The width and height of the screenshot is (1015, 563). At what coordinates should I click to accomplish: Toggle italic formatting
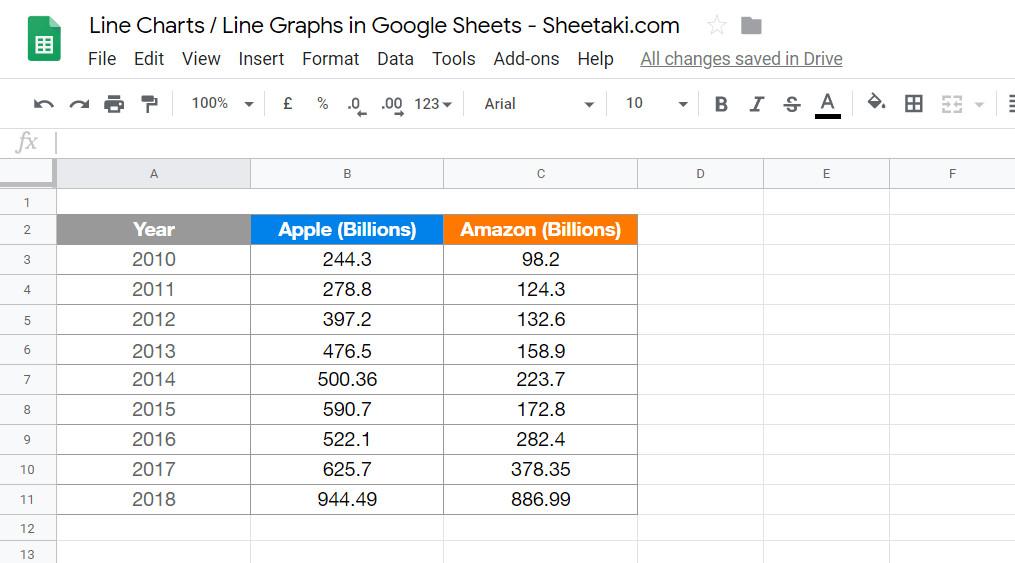756,104
